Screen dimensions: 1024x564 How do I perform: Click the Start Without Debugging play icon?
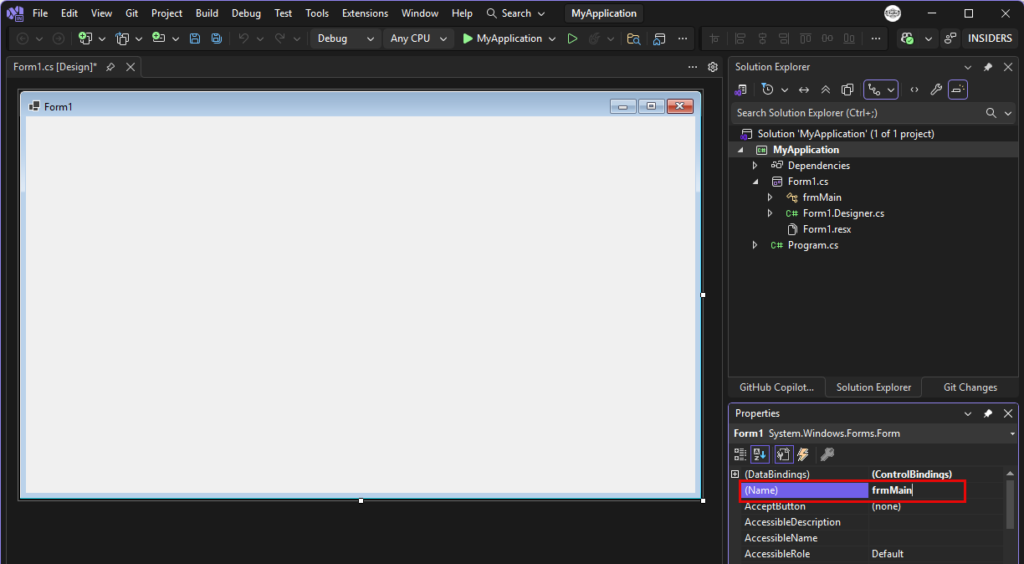click(x=572, y=39)
